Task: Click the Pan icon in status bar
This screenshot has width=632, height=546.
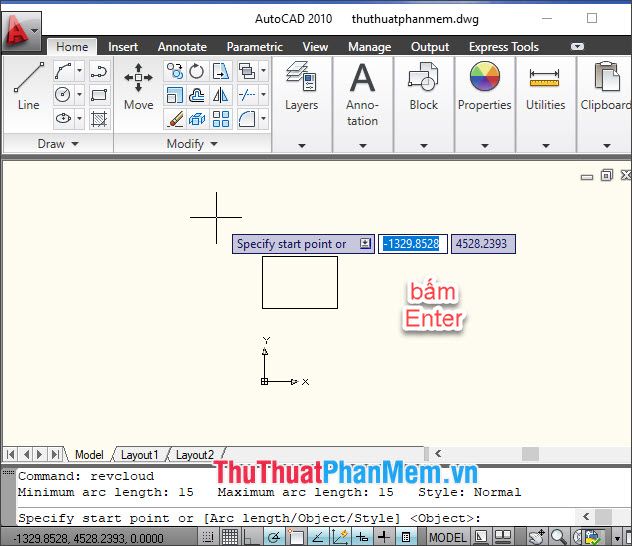Action: [536, 537]
